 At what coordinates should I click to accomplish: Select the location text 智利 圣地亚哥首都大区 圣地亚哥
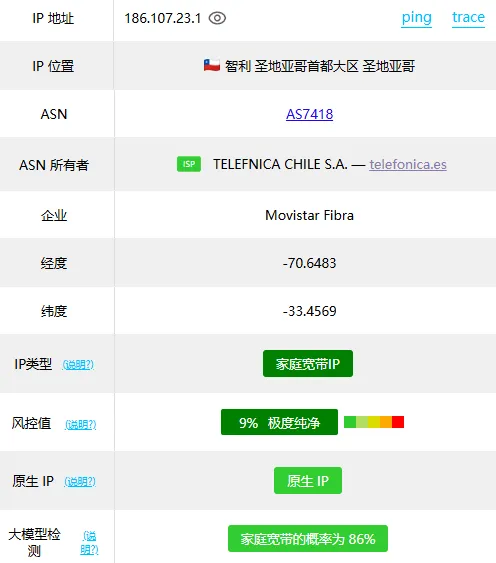pyautogui.click(x=320, y=66)
